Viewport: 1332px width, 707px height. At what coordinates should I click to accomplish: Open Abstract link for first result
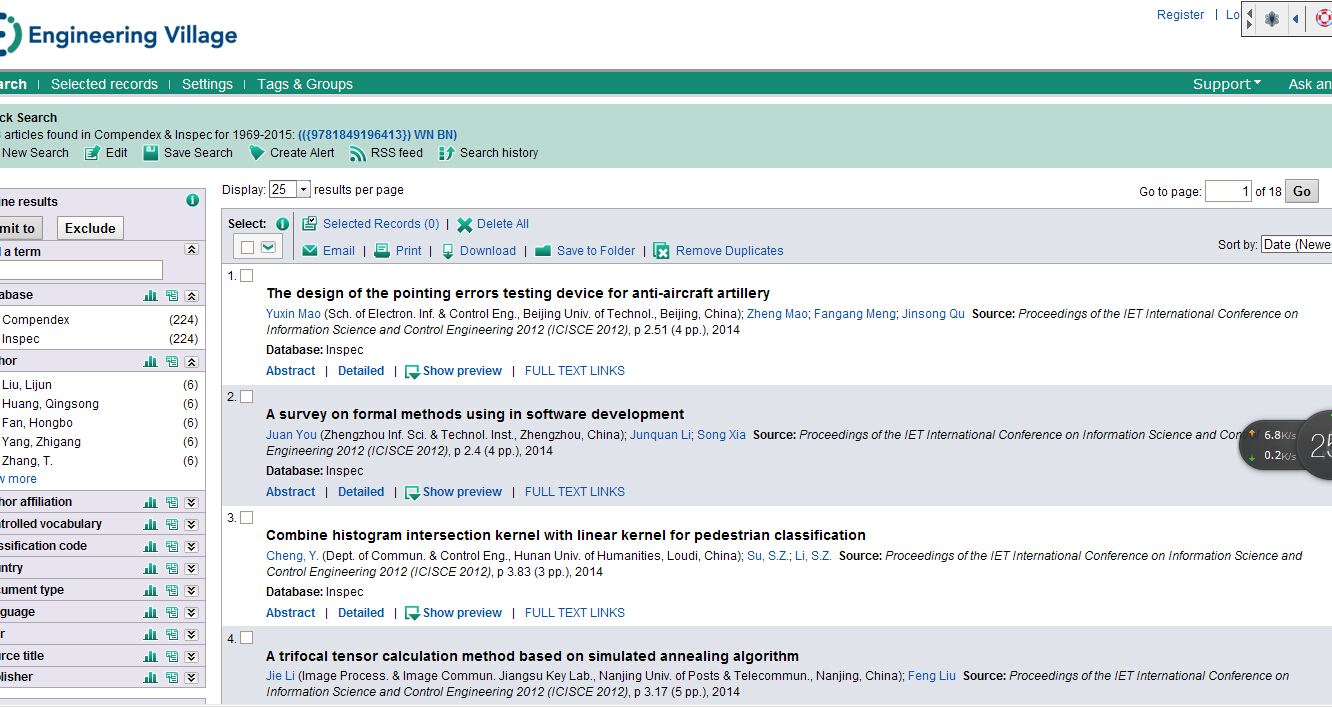click(x=290, y=371)
